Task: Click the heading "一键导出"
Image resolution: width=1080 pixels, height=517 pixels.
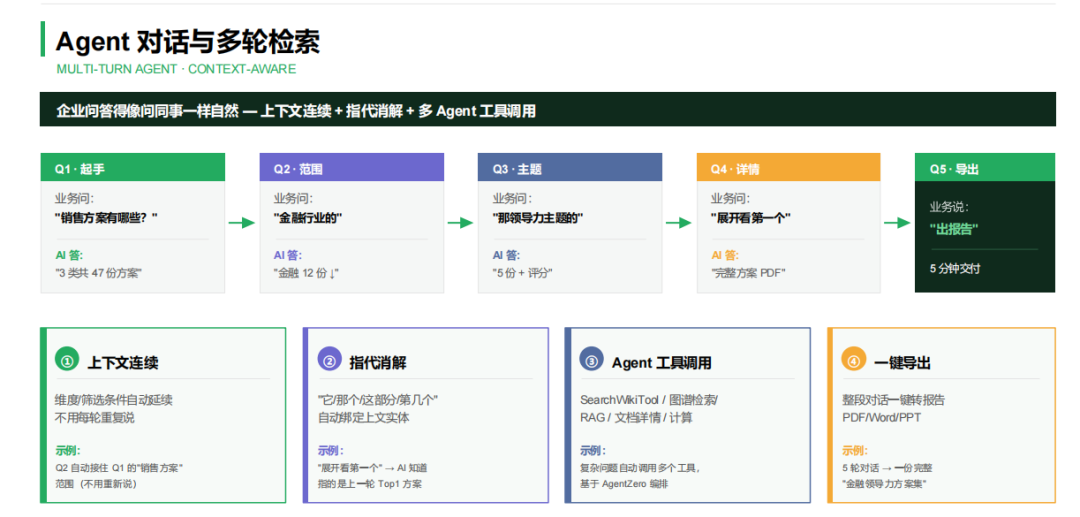Action: click(x=902, y=363)
